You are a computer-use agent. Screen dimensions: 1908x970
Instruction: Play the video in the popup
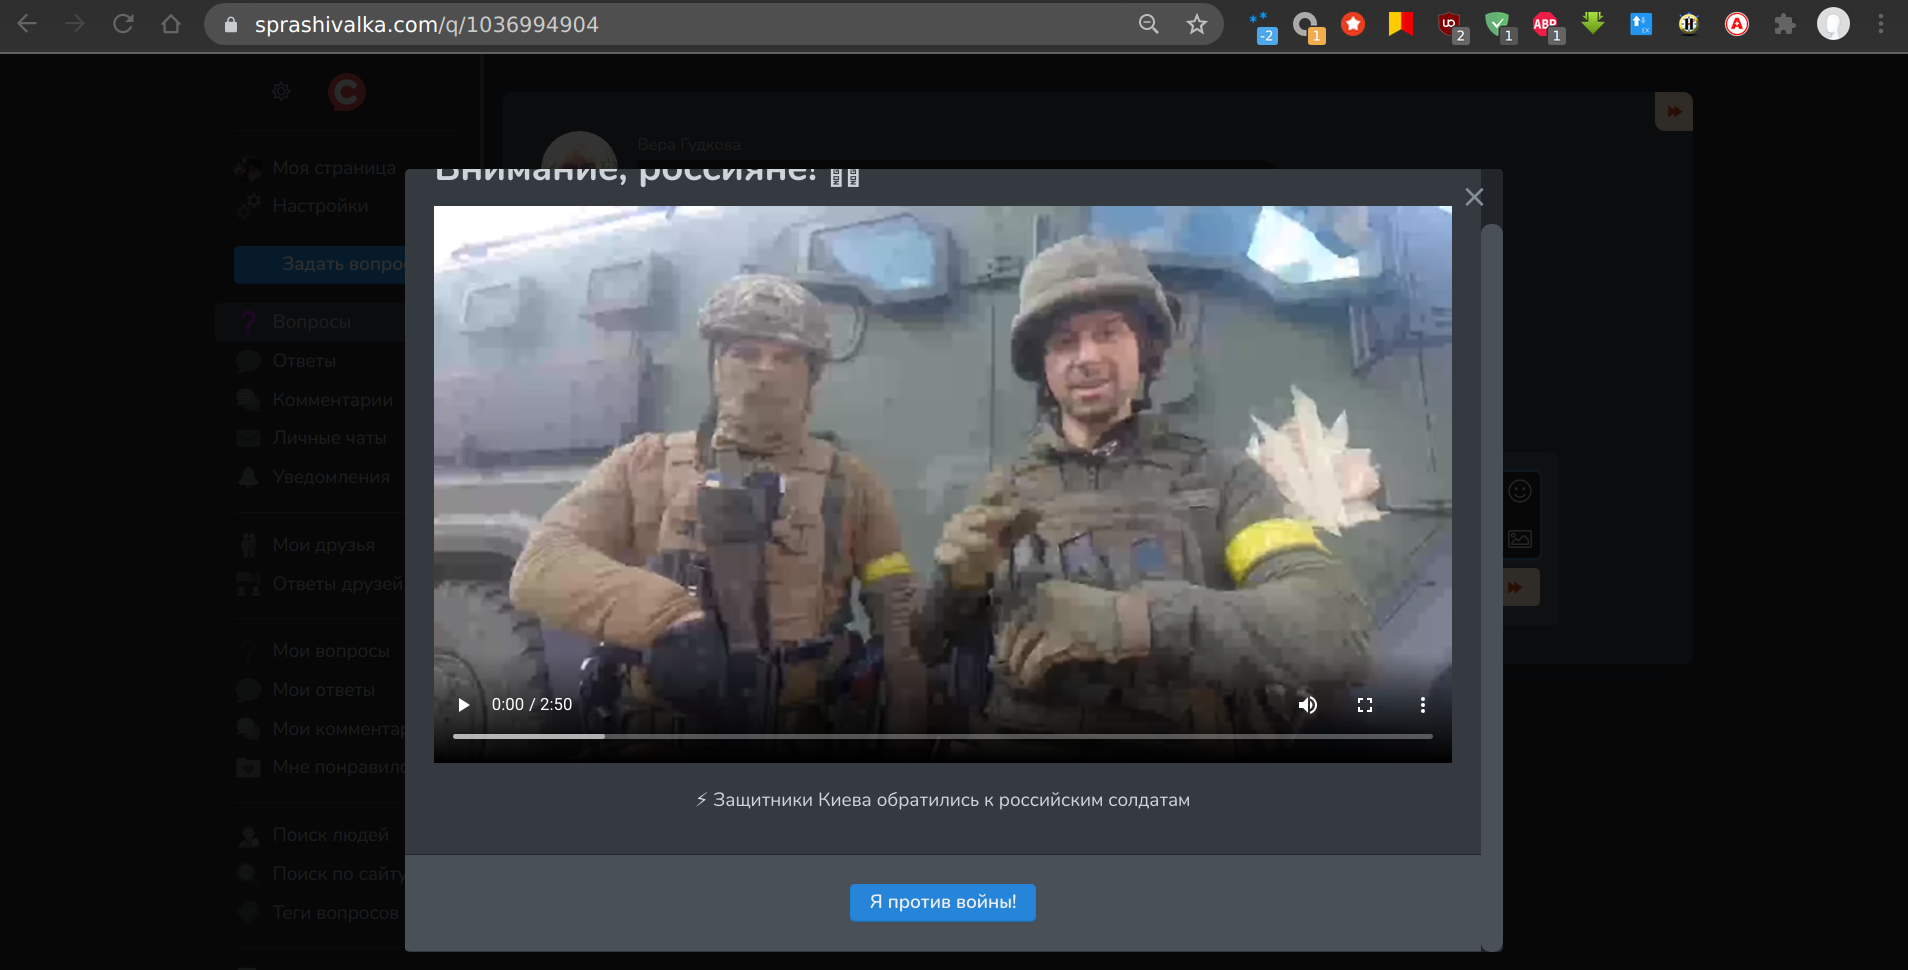click(463, 705)
